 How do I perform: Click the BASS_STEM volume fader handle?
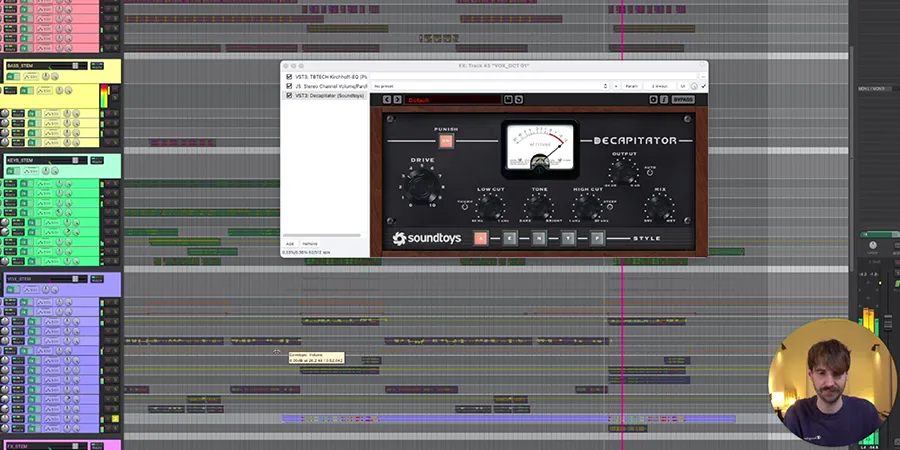pos(75,66)
